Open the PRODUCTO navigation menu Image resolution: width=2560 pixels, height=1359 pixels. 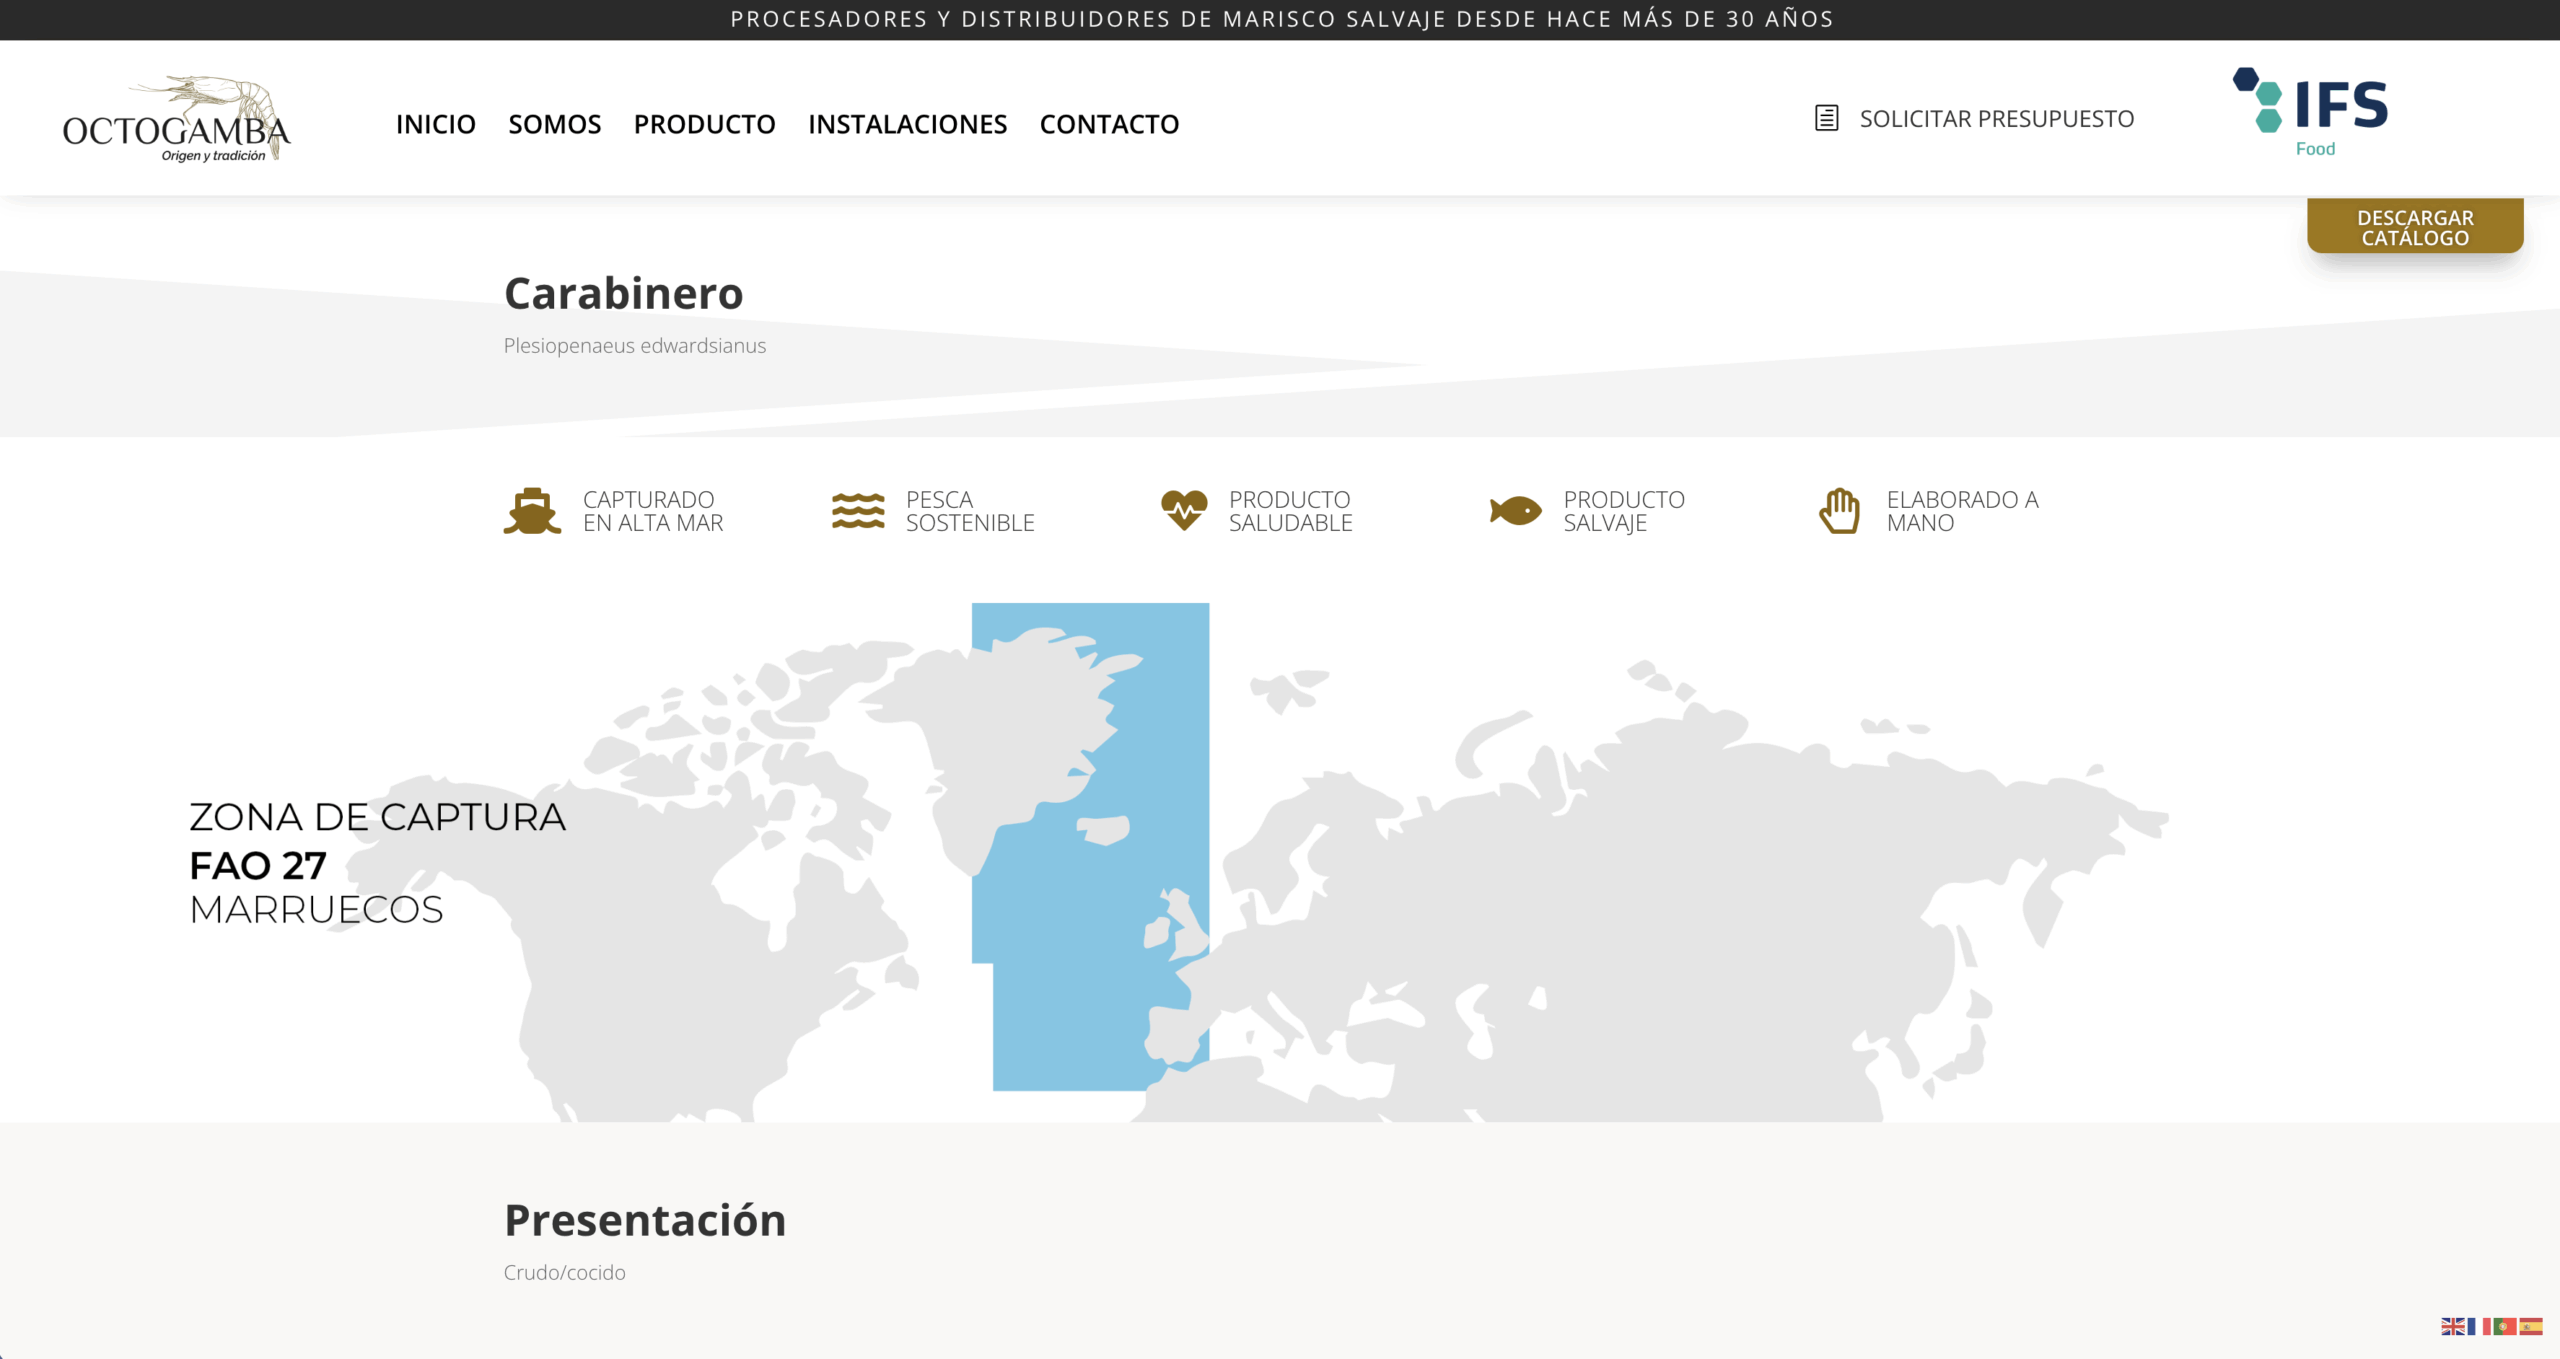(704, 124)
